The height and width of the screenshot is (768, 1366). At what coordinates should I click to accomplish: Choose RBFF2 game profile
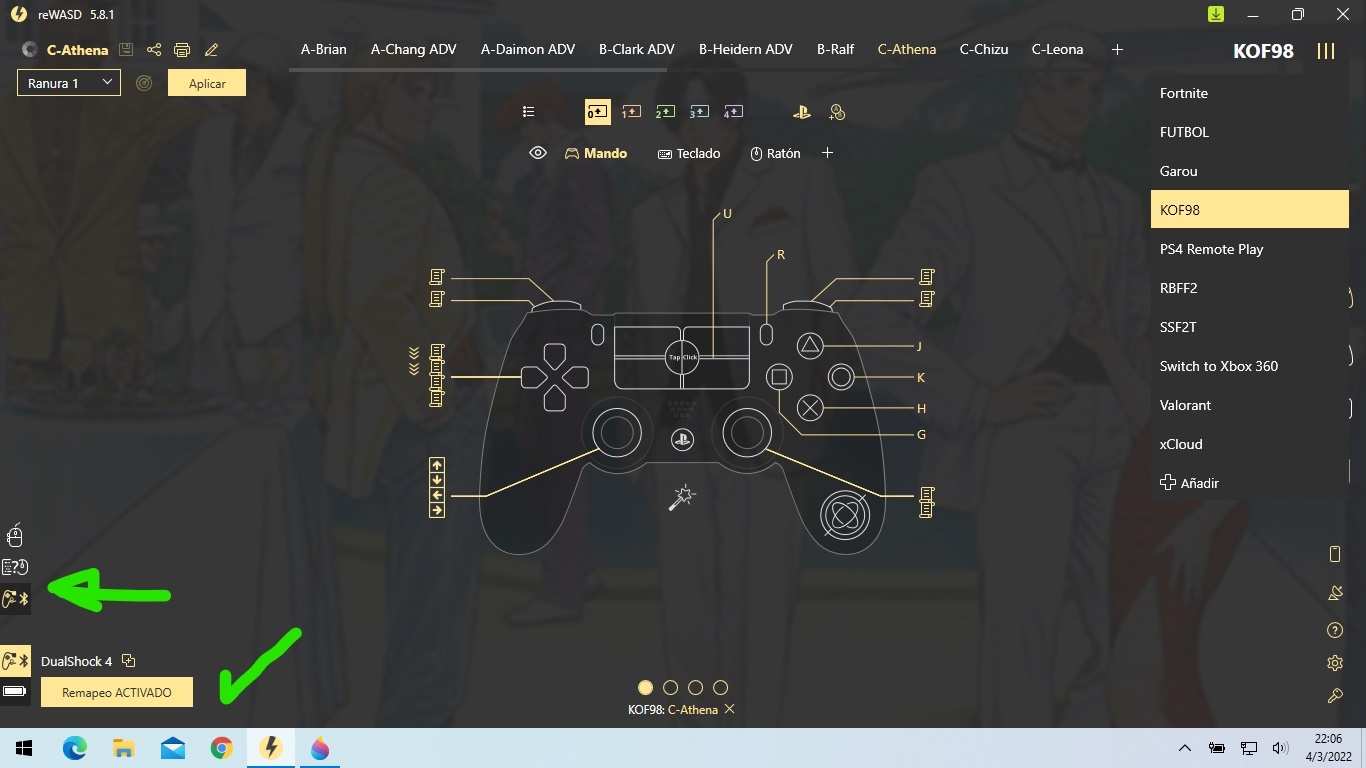pos(1250,288)
